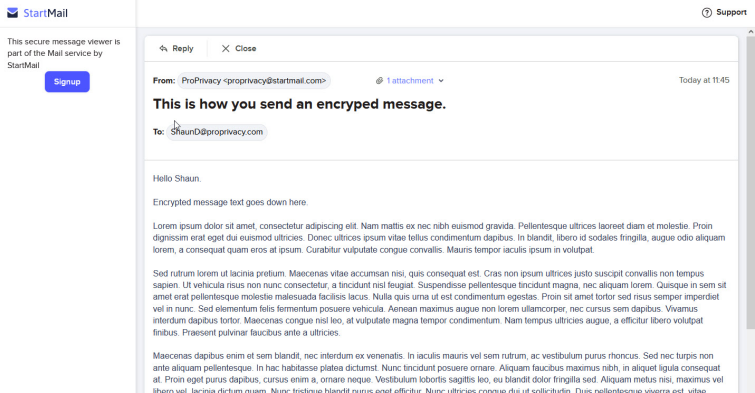Click the Signup button

click(67, 81)
